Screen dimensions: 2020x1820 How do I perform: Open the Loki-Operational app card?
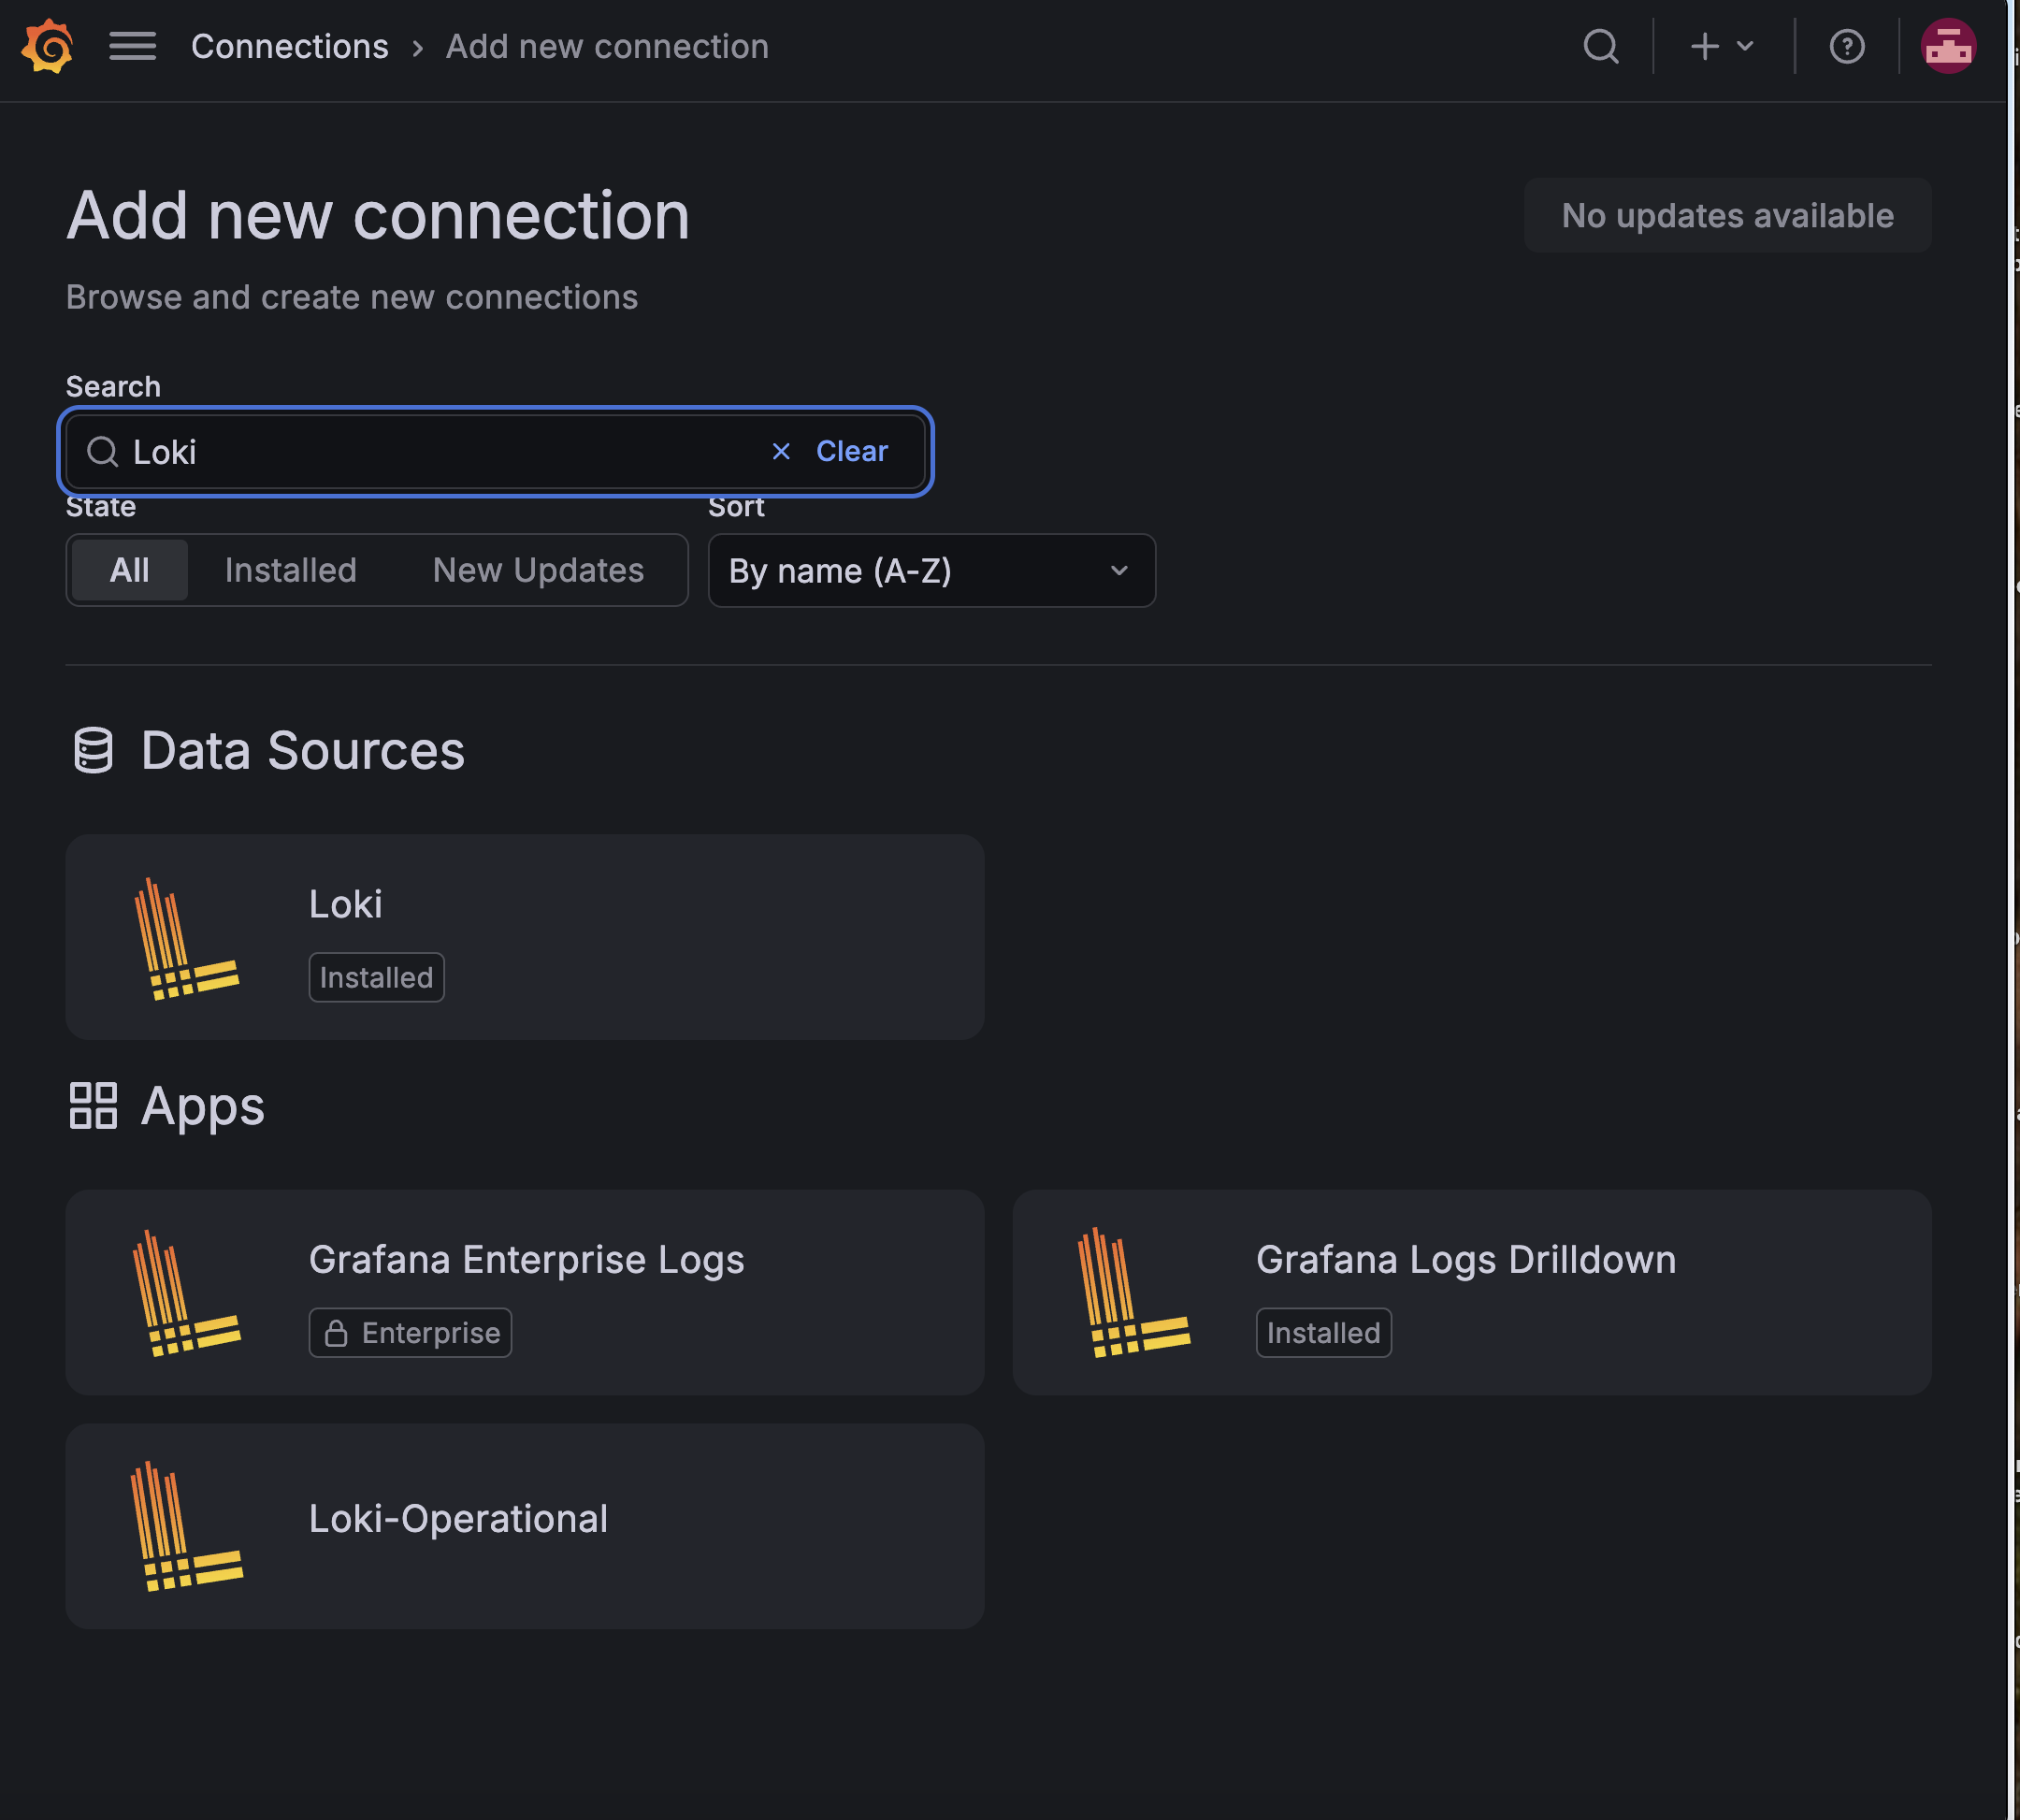[x=525, y=1527]
